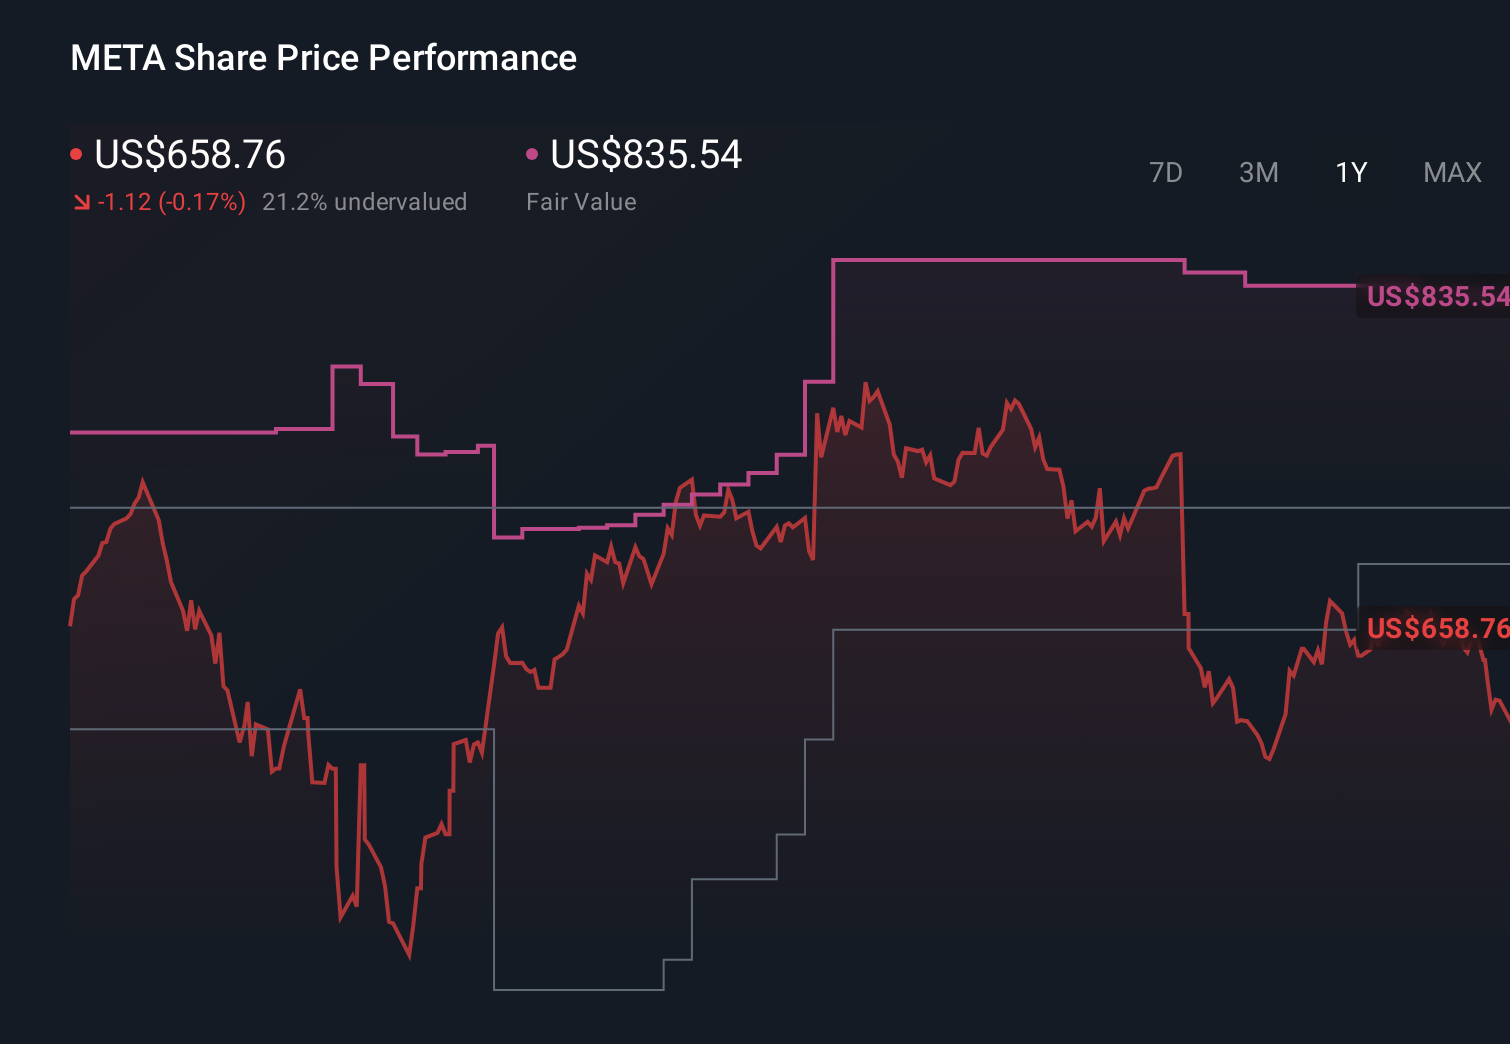
Task: Click the US$835.54 price badge on chart
Action: pos(1437,296)
